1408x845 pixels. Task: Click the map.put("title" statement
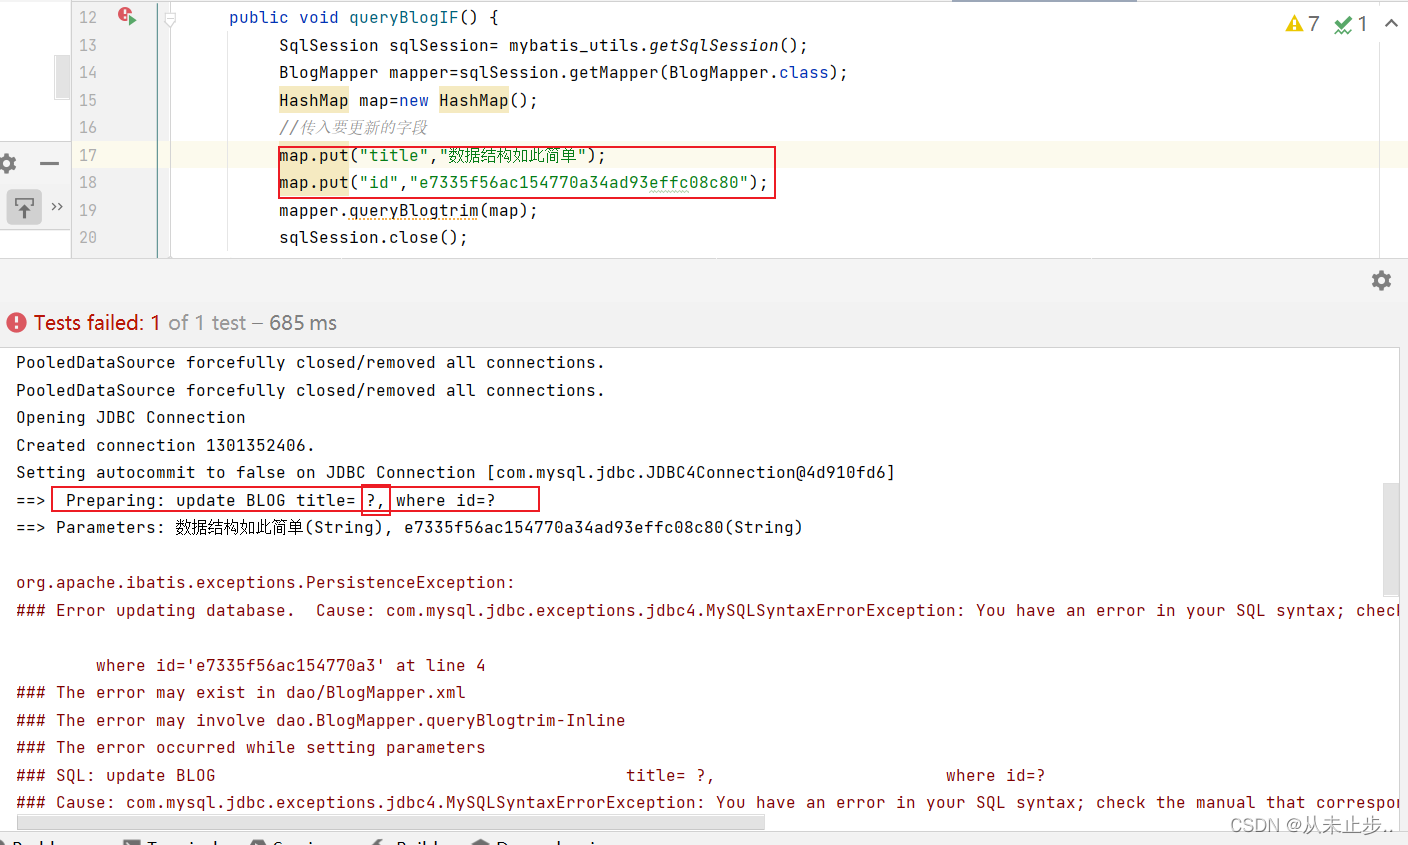442,155
